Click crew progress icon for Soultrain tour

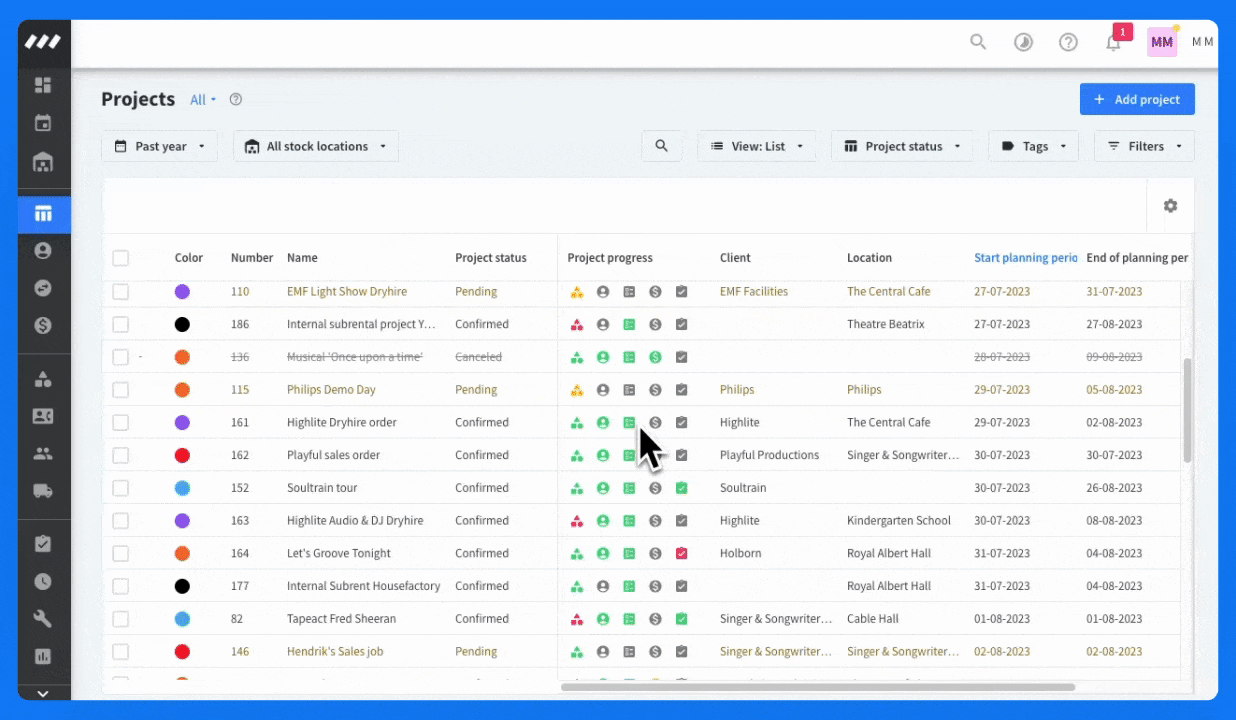[603, 488]
